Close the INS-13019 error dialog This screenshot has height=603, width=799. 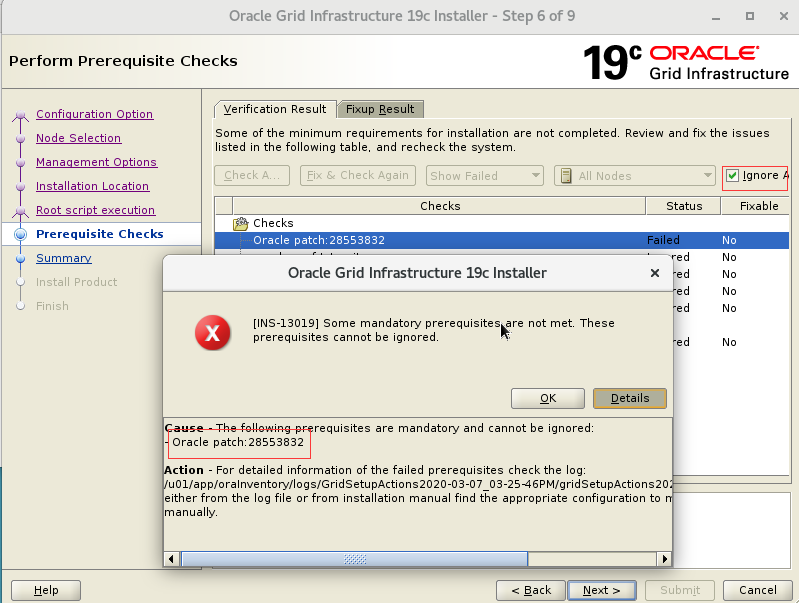655,273
